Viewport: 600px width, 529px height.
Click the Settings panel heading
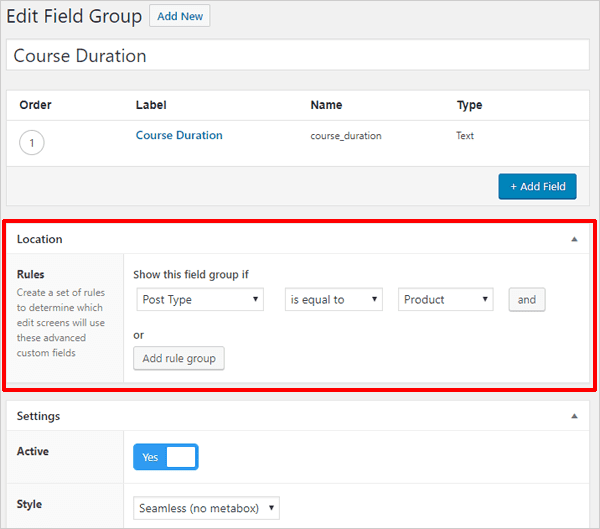click(x=38, y=416)
